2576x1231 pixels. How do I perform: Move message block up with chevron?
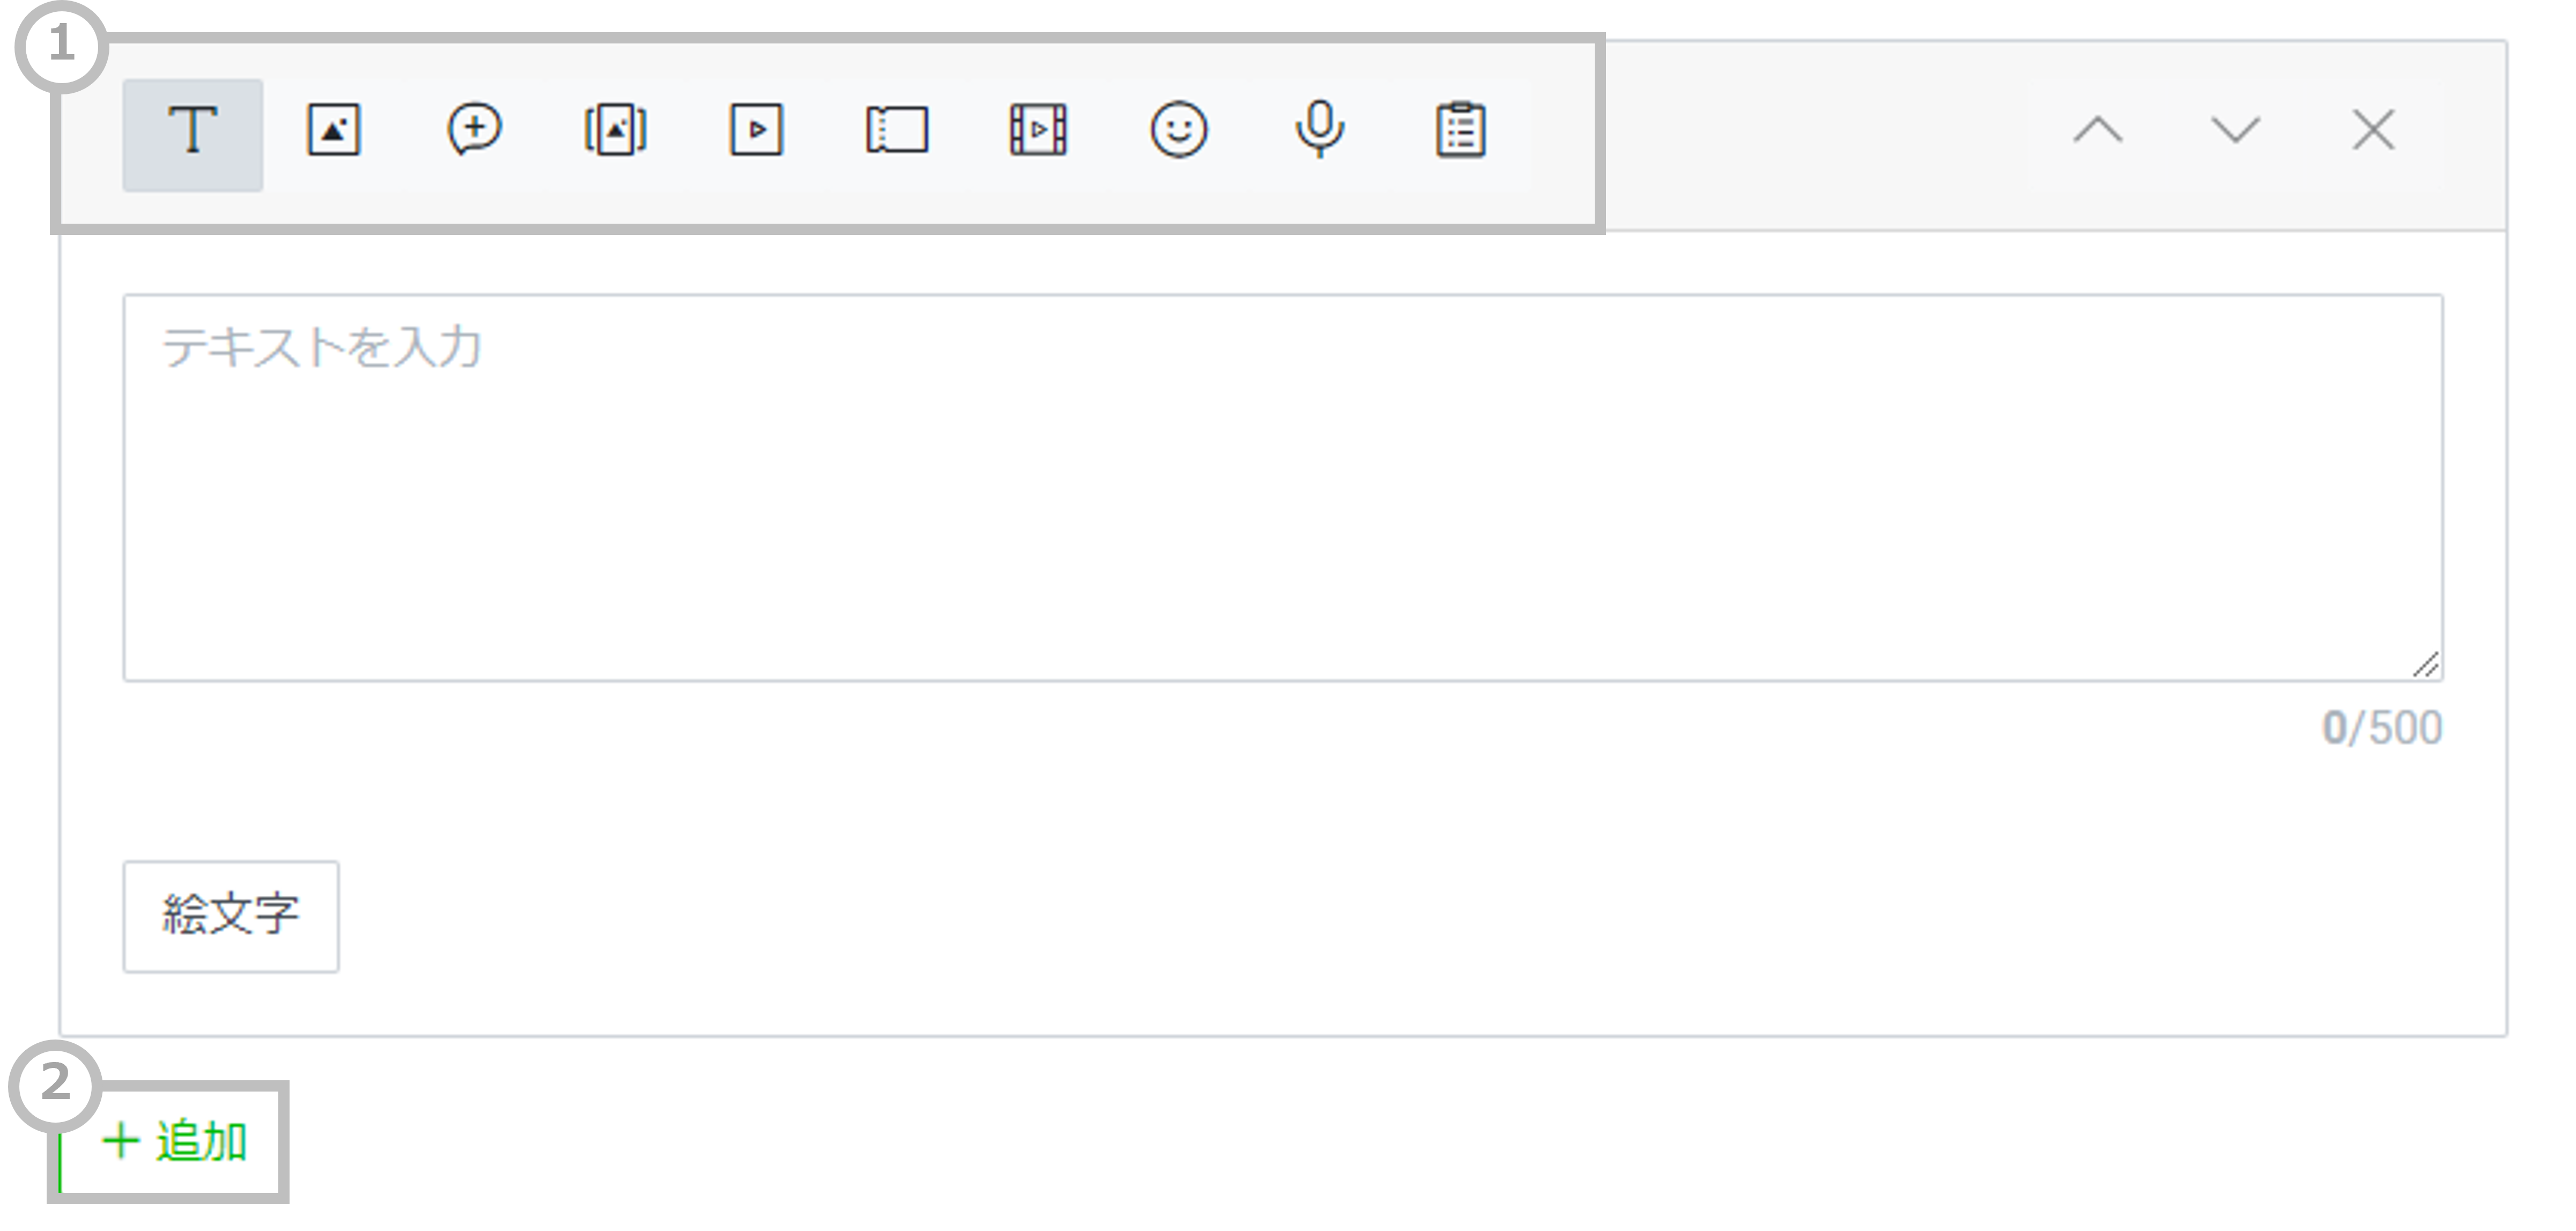(x=2098, y=130)
